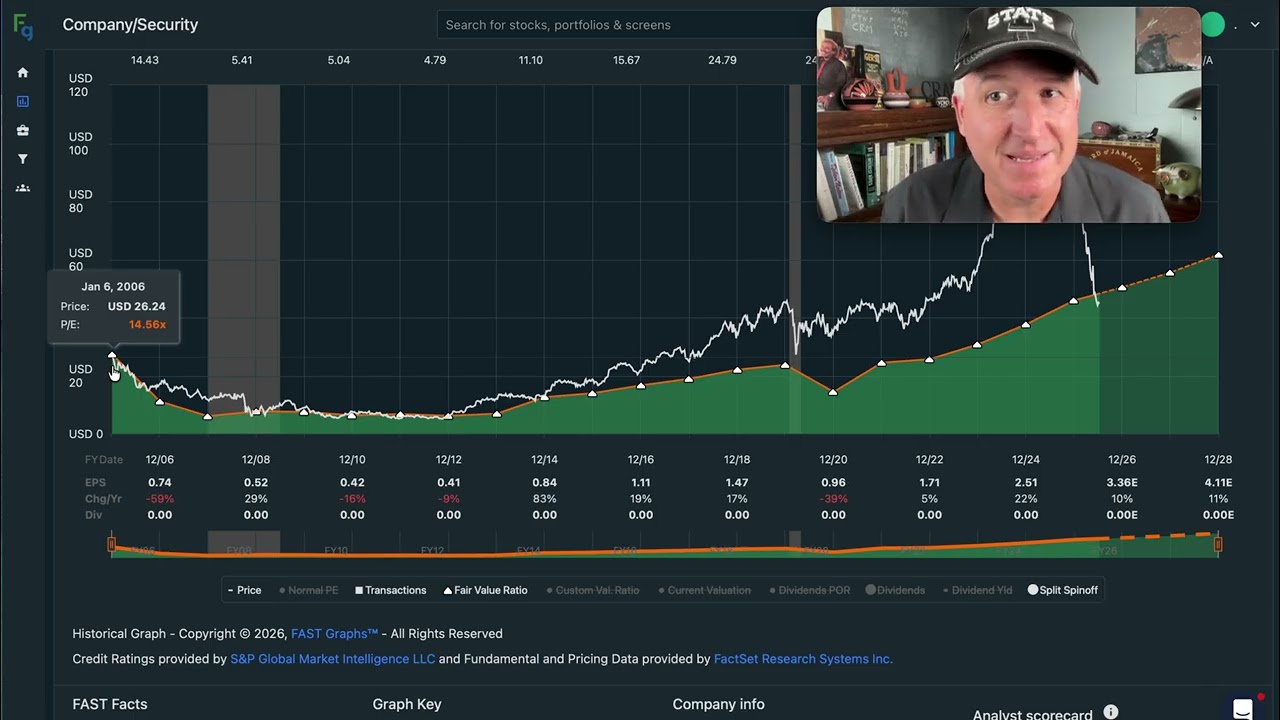Click the EPS estimate 4.11E
1280x720 pixels.
tap(1218, 483)
